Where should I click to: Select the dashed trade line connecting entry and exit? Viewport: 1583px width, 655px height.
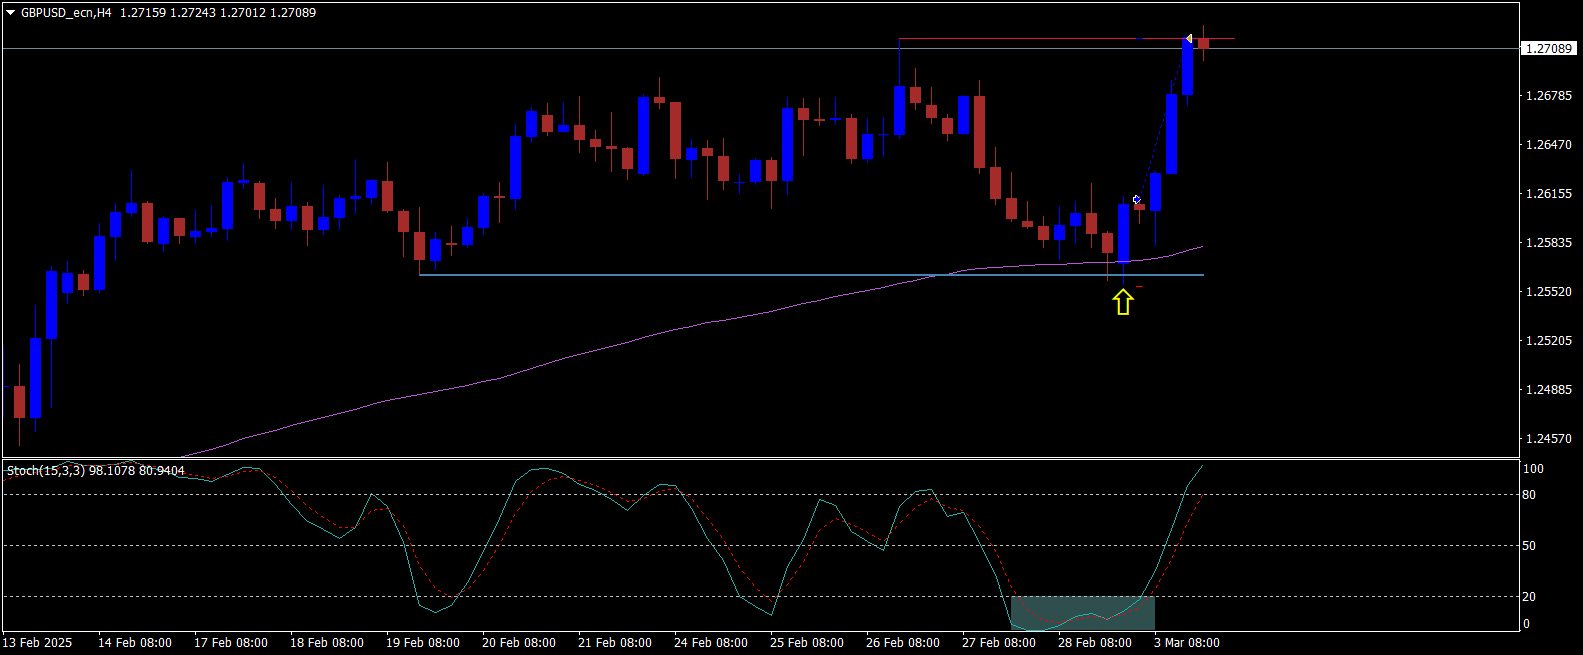coord(1162,120)
